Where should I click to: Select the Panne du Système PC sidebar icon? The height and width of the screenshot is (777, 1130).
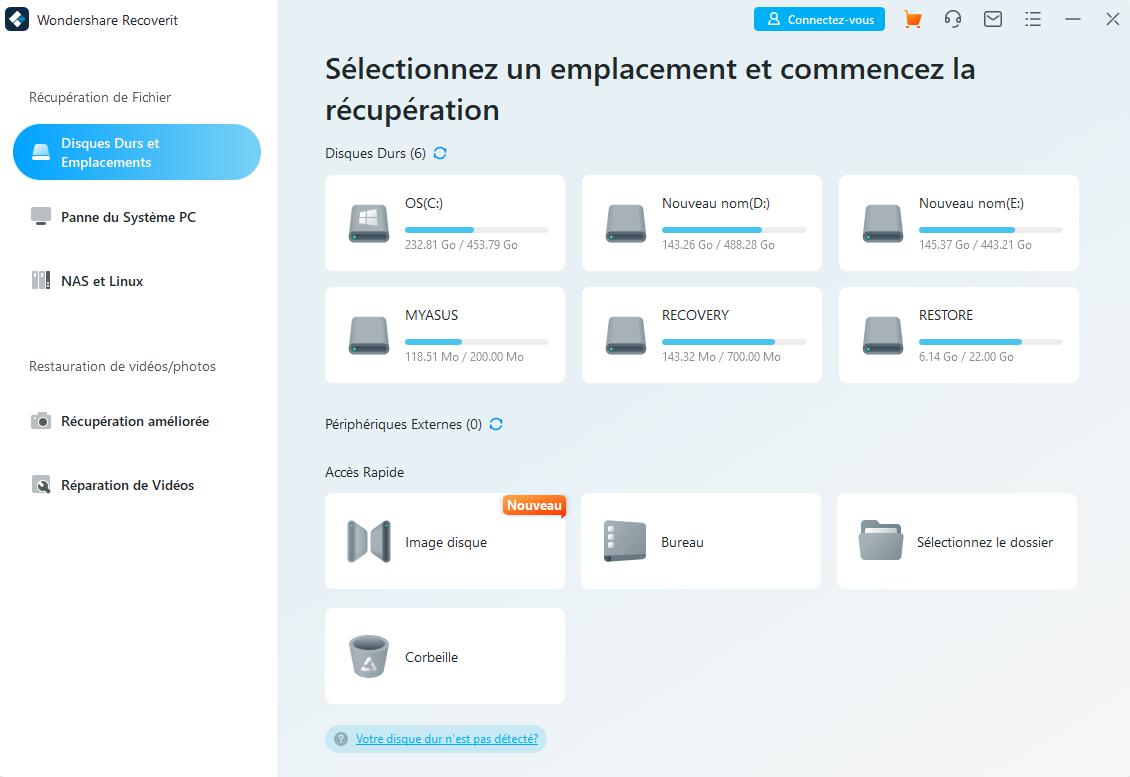41,217
